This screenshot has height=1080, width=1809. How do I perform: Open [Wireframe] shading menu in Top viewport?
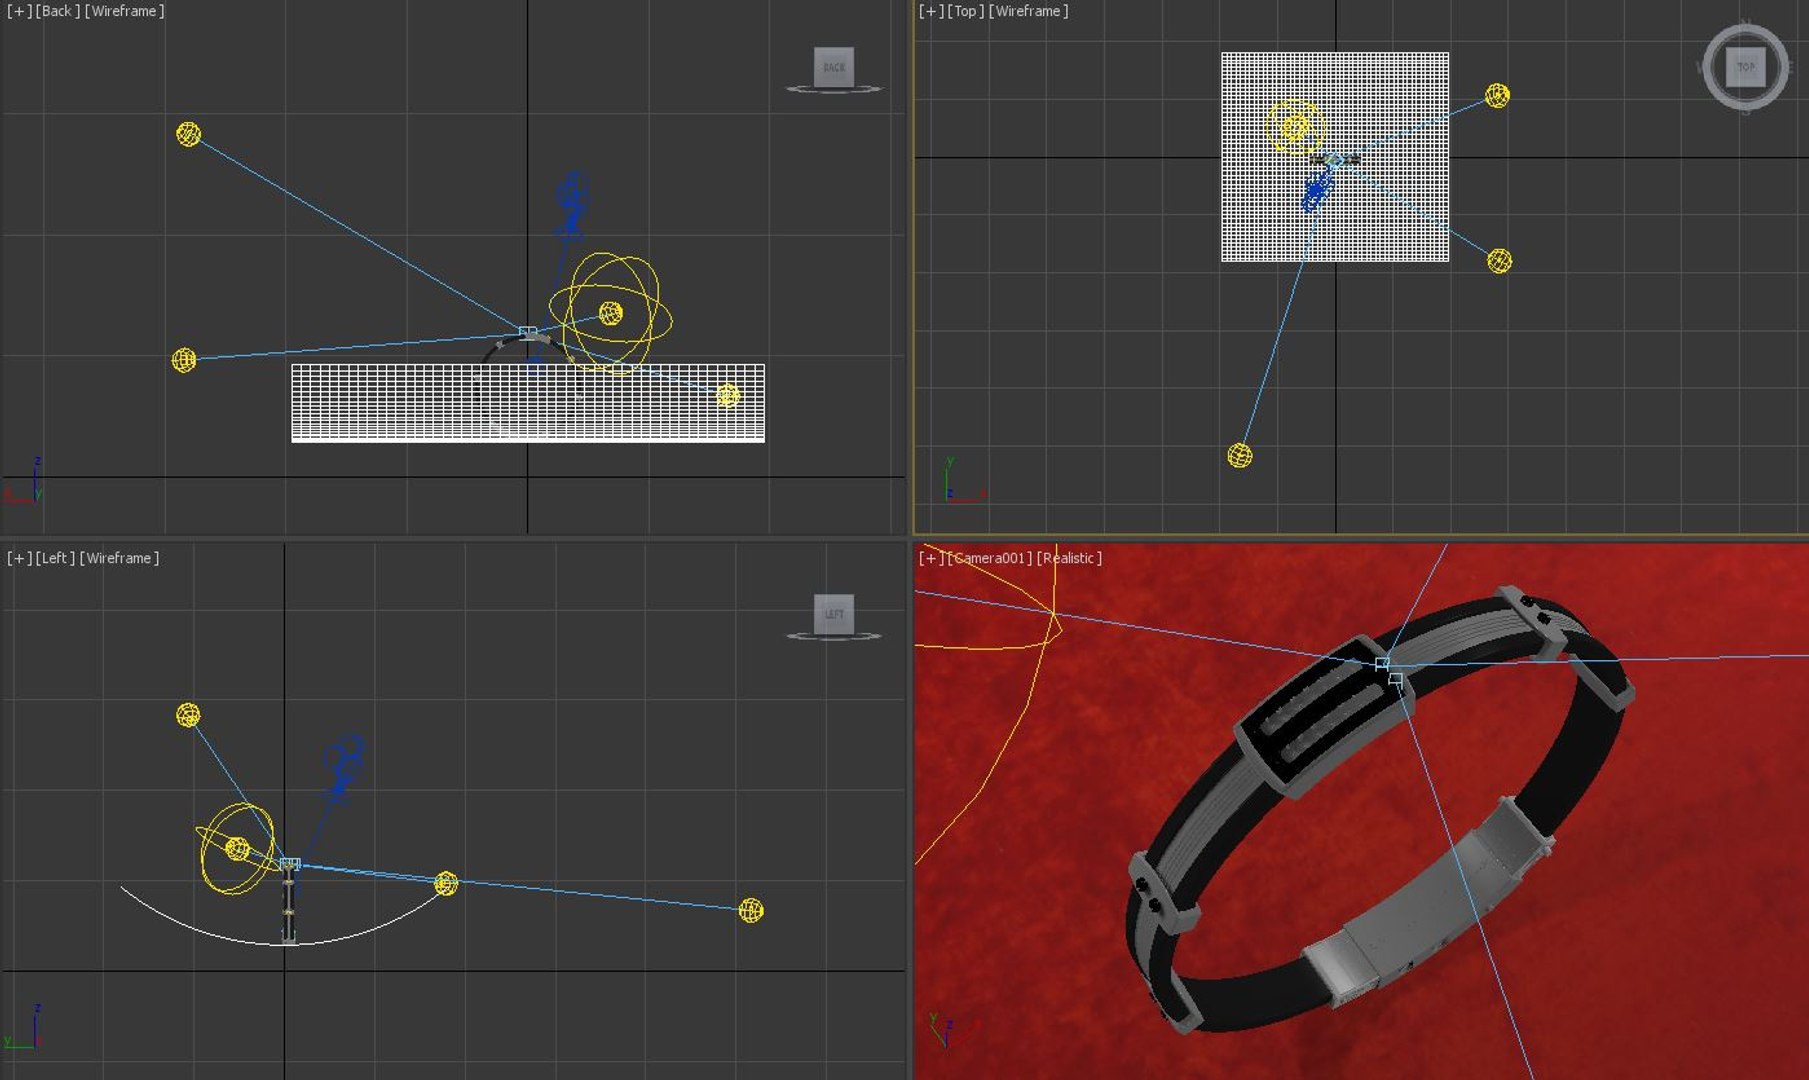click(x=1029, y=11)
